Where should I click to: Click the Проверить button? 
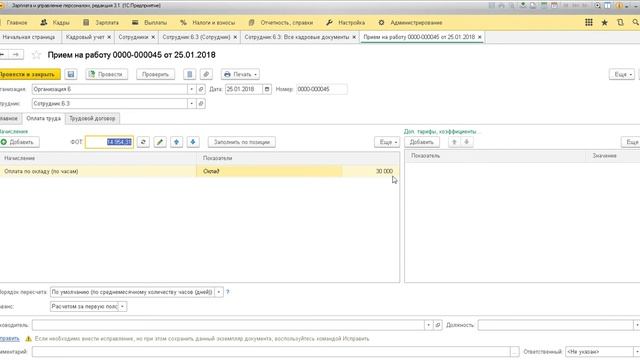tap(156, 74)
